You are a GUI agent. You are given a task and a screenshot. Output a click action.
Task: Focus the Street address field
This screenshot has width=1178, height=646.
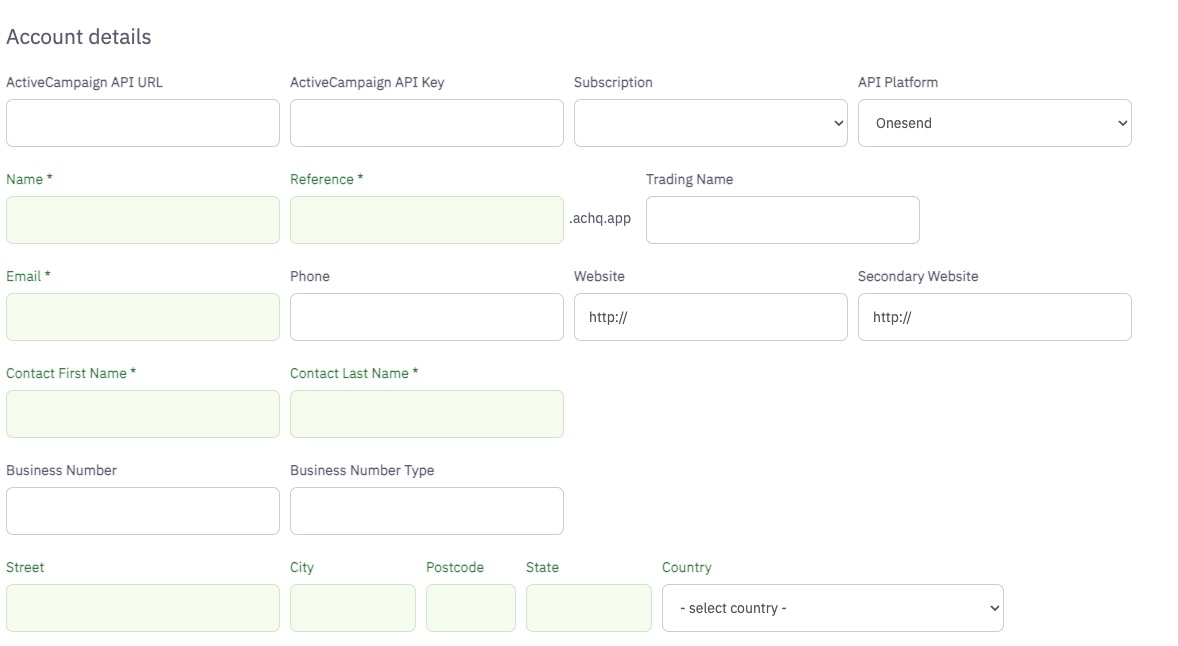tap(143, 608)
